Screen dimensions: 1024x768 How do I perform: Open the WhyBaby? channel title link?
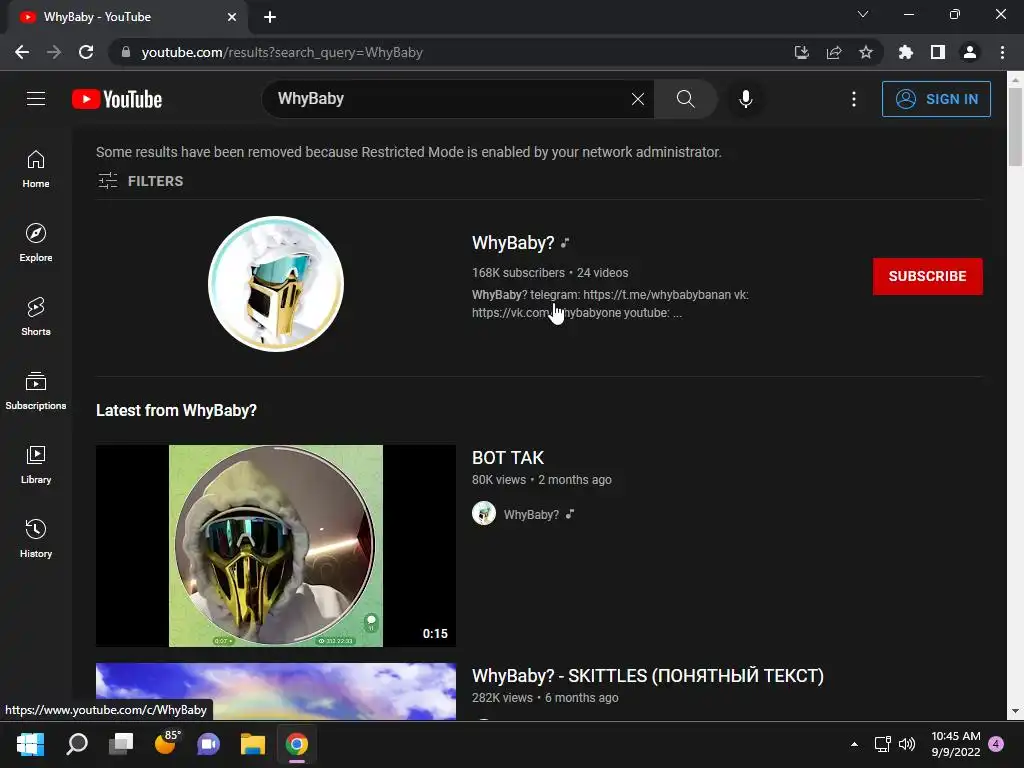[x=513, y=243]
